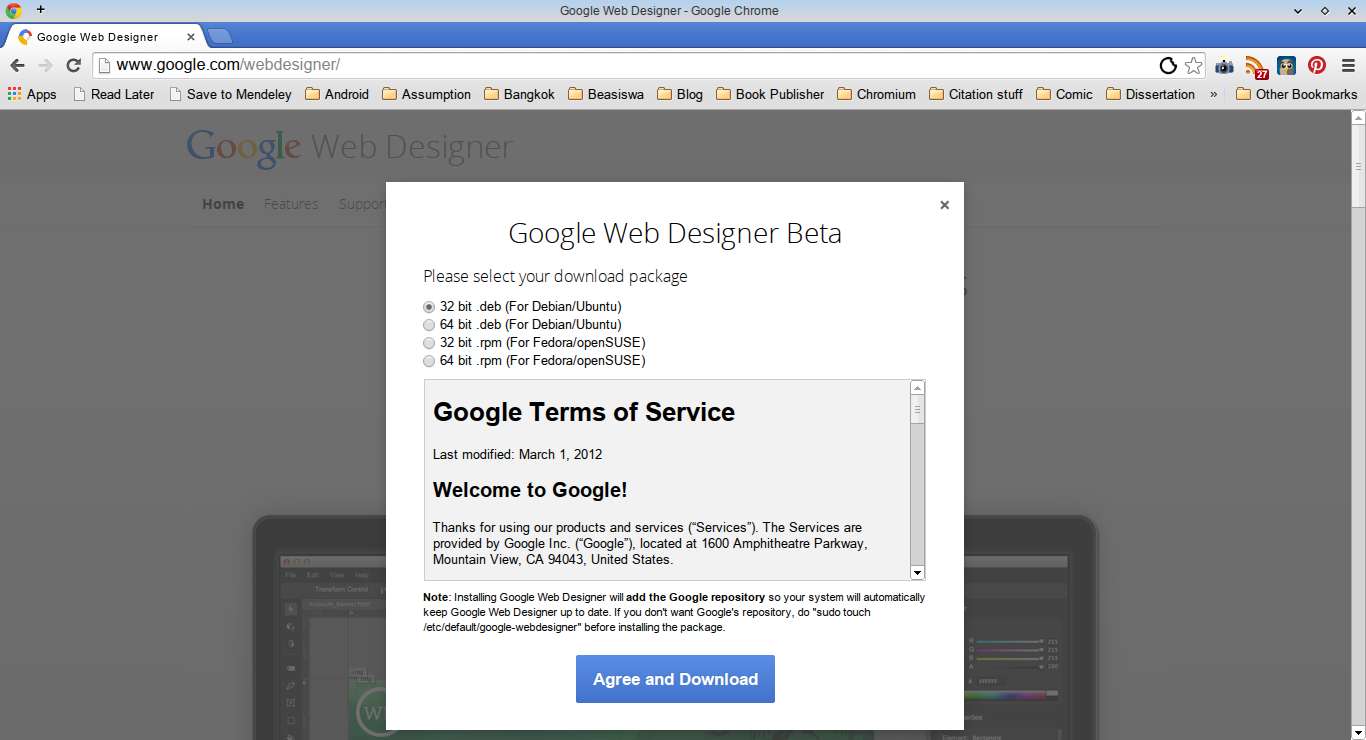Select 64 bit .deb package option
This screenshot has width=1366, height=740.
429,325
